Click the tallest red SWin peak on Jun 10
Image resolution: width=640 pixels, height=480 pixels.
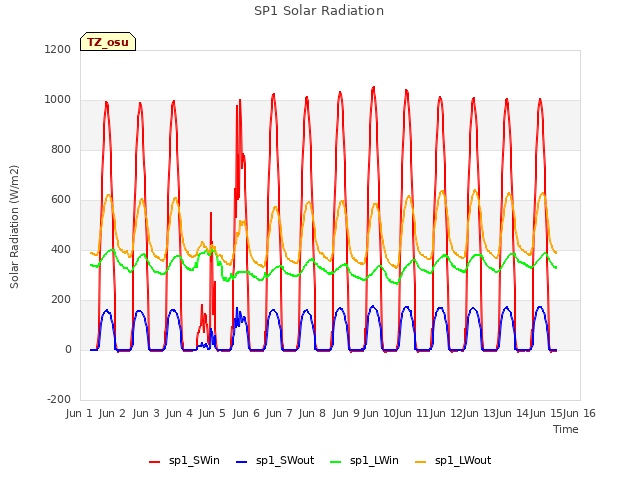(373, 88)
